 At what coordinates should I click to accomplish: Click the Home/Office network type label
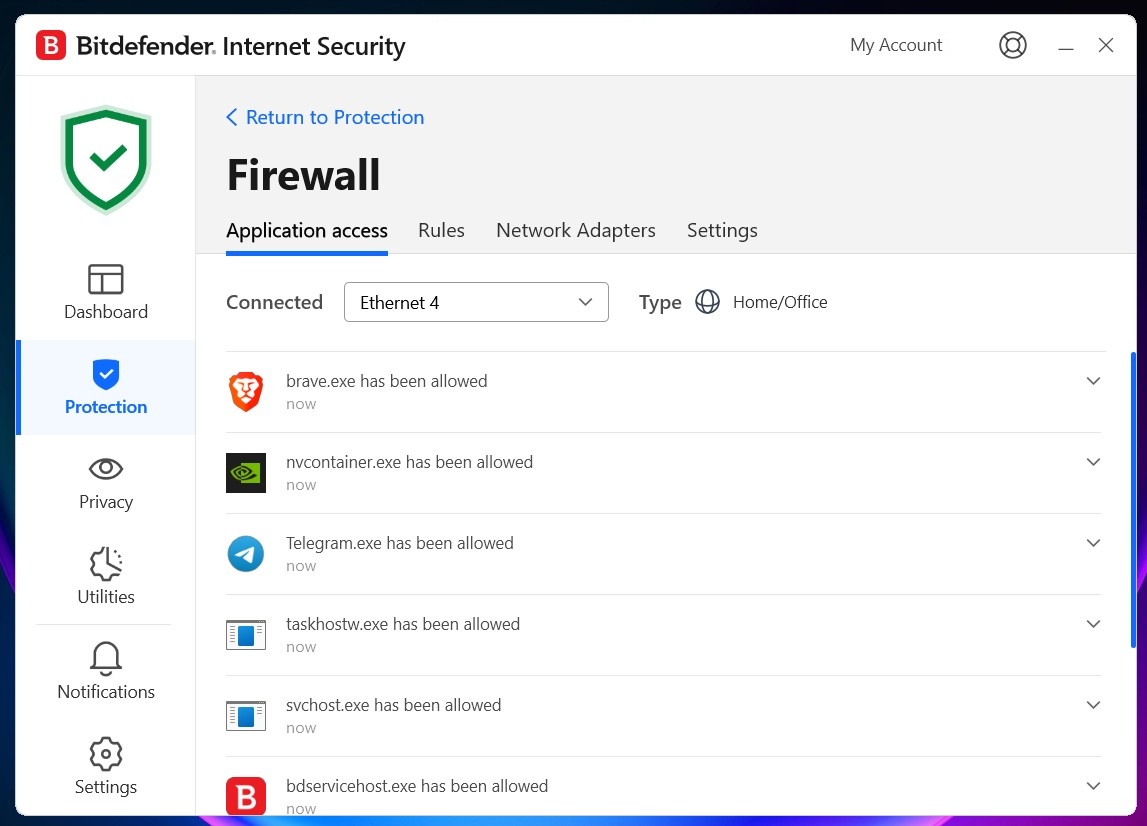780,302
